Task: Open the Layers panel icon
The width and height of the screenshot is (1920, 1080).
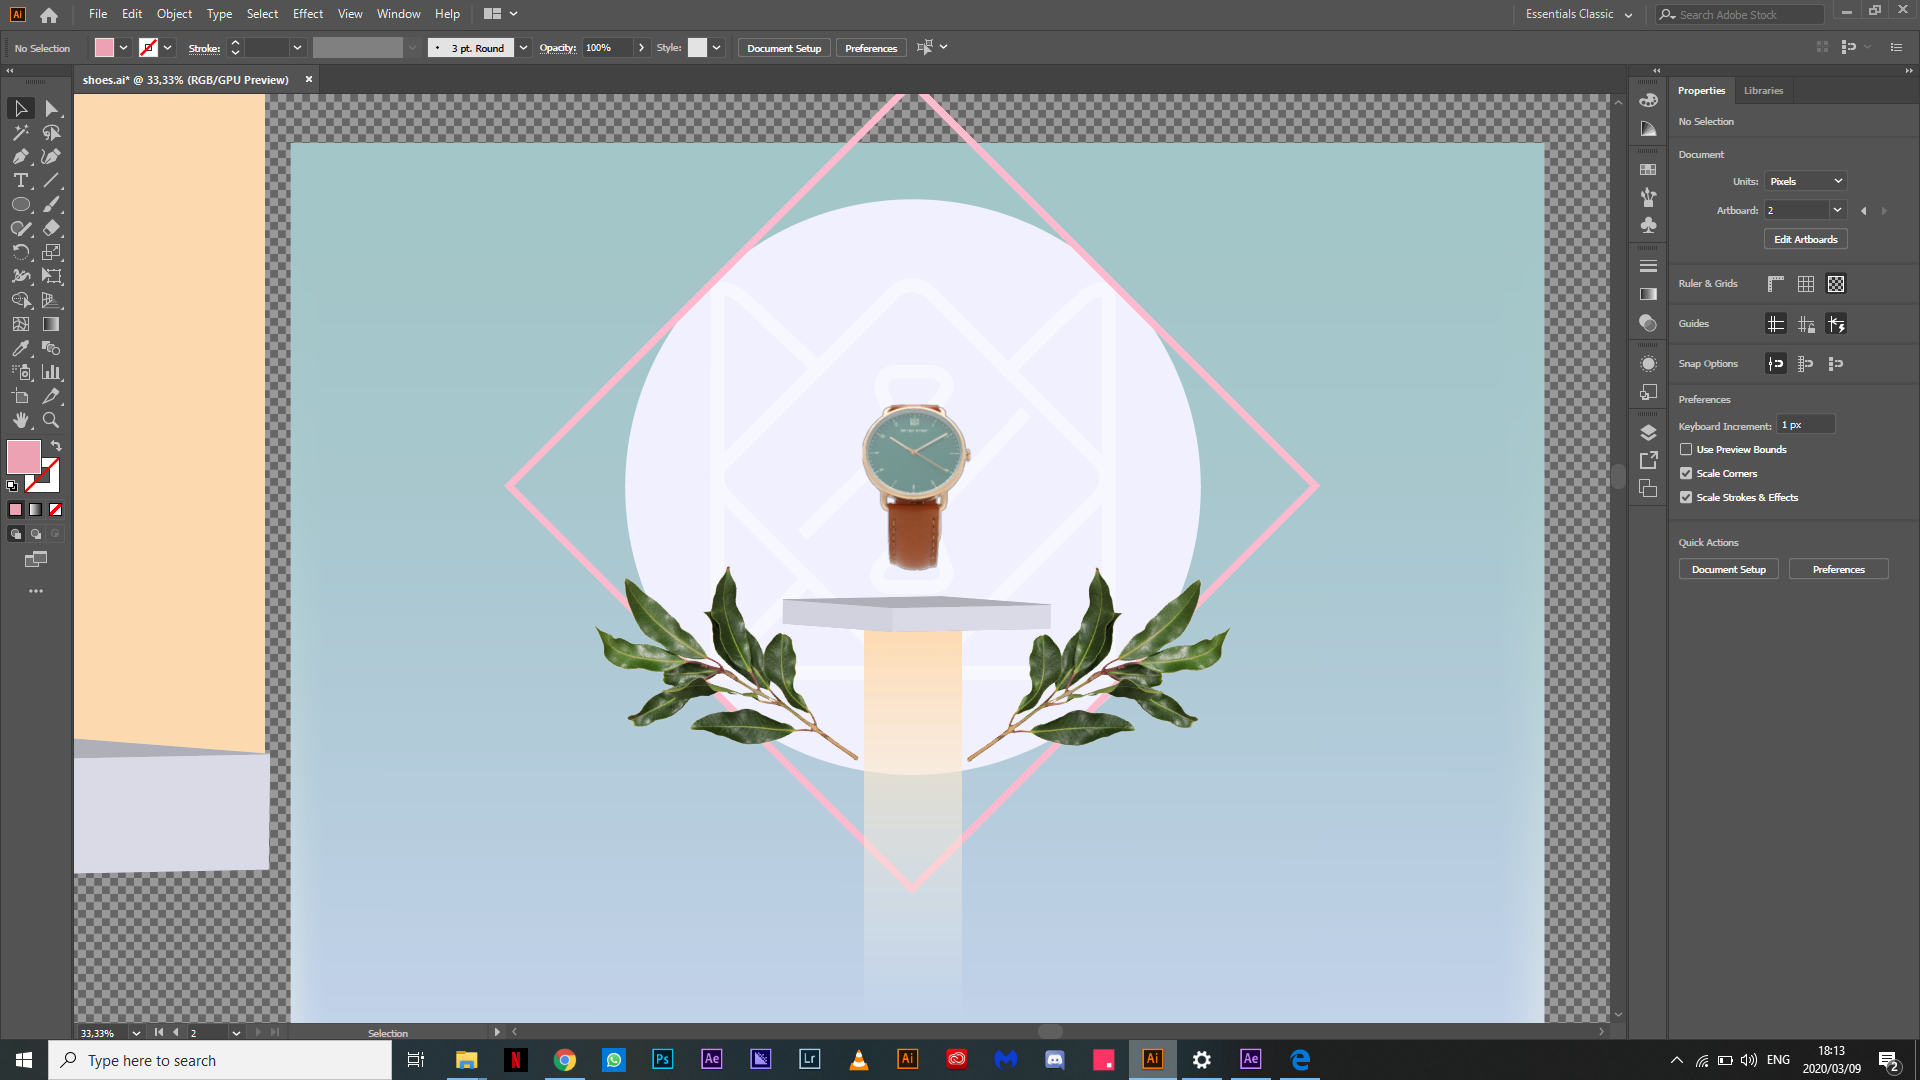Action: (x=1648, y=432)
